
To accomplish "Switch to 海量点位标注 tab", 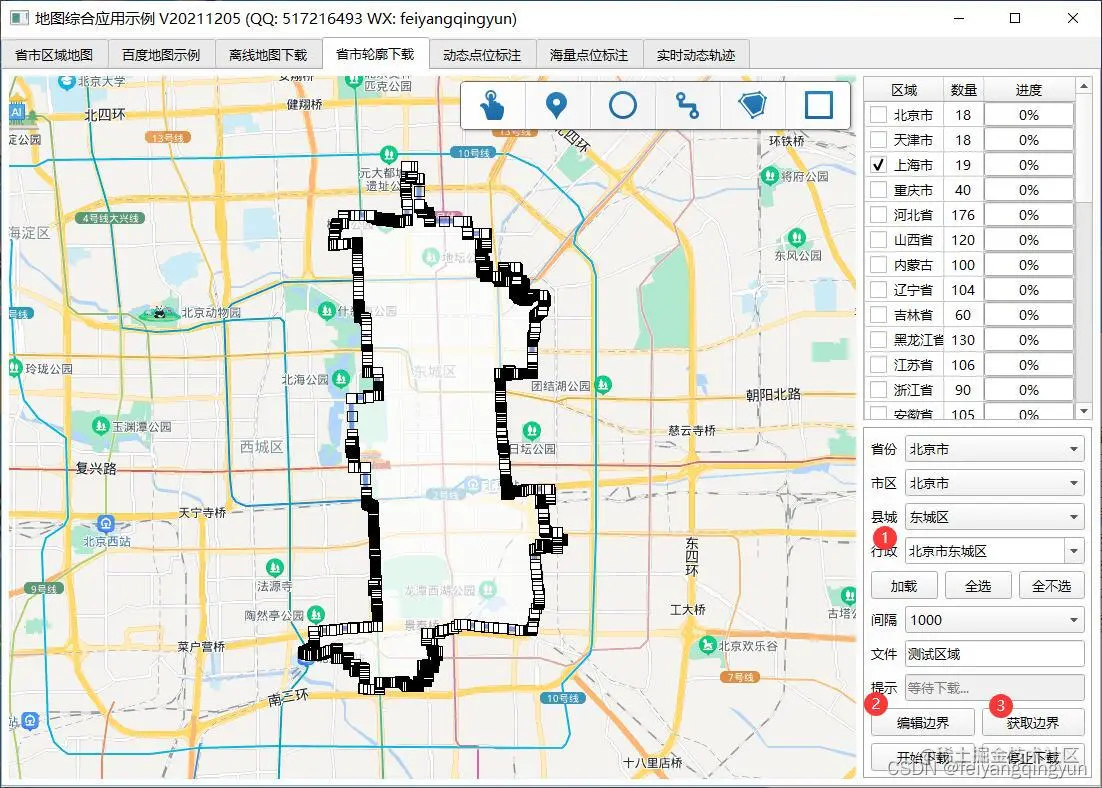I will (x=589, y=55).
